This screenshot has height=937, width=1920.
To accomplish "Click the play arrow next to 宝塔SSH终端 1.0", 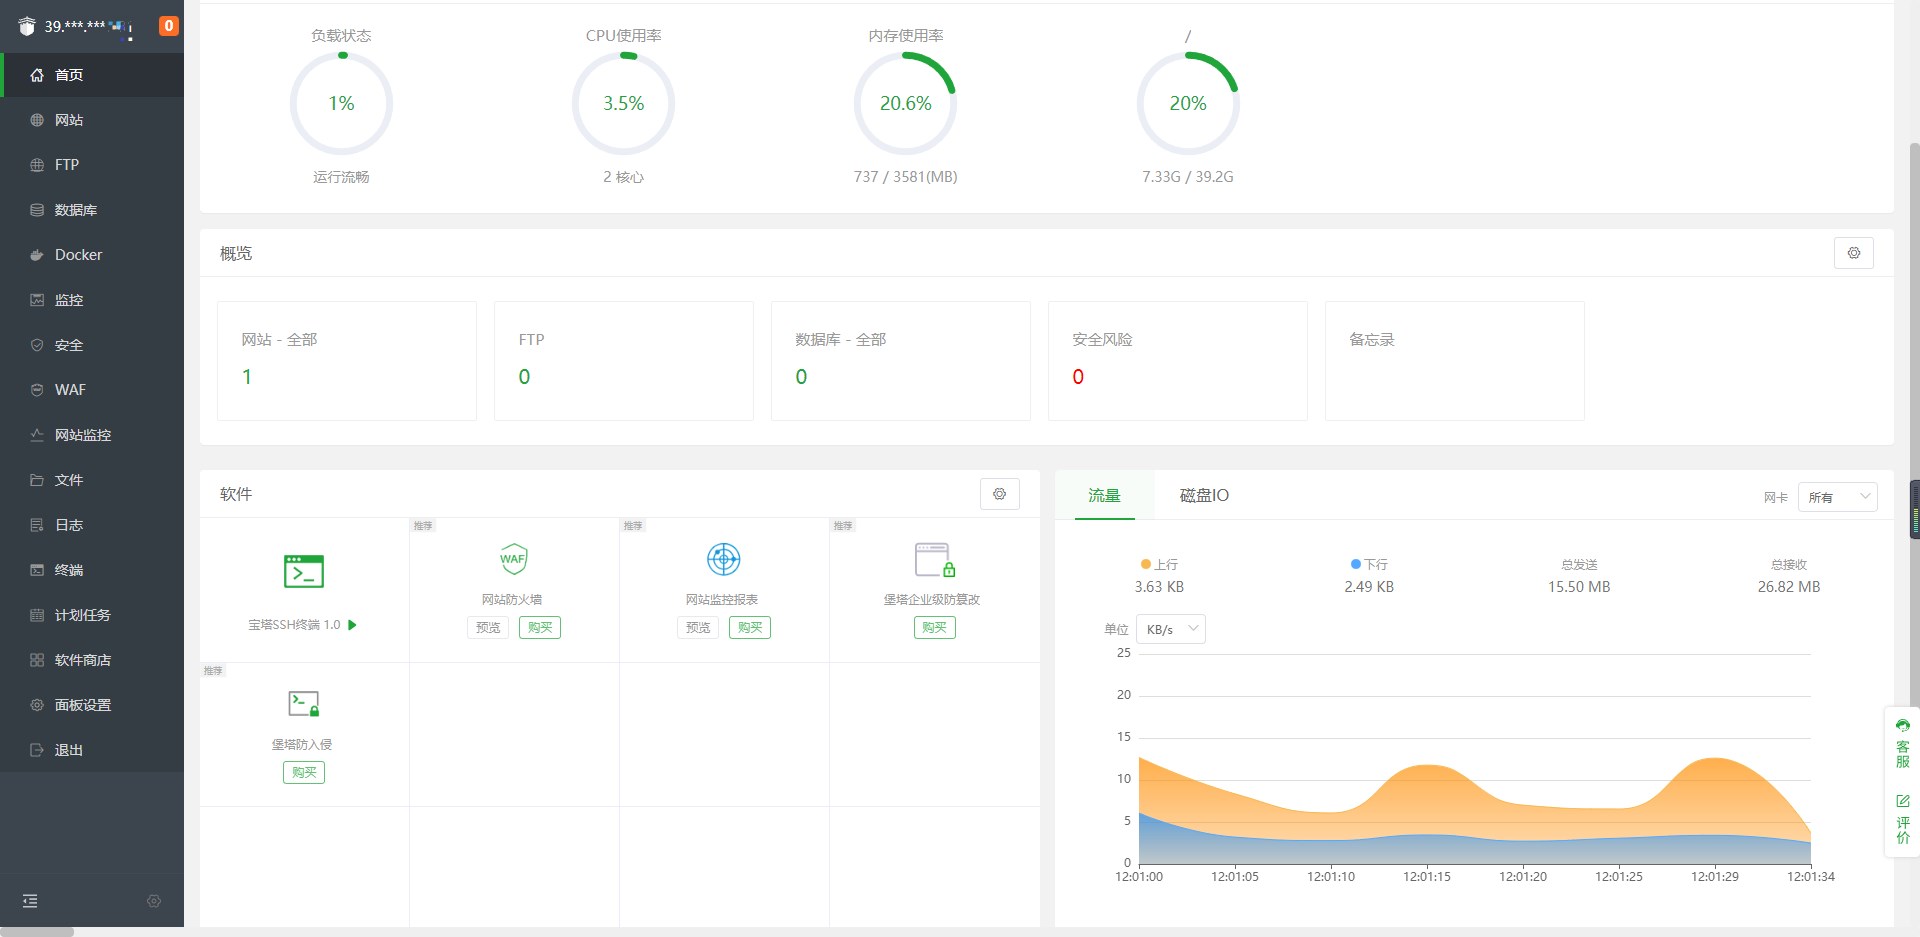I will pyautogui.click(x=352, y=625).
